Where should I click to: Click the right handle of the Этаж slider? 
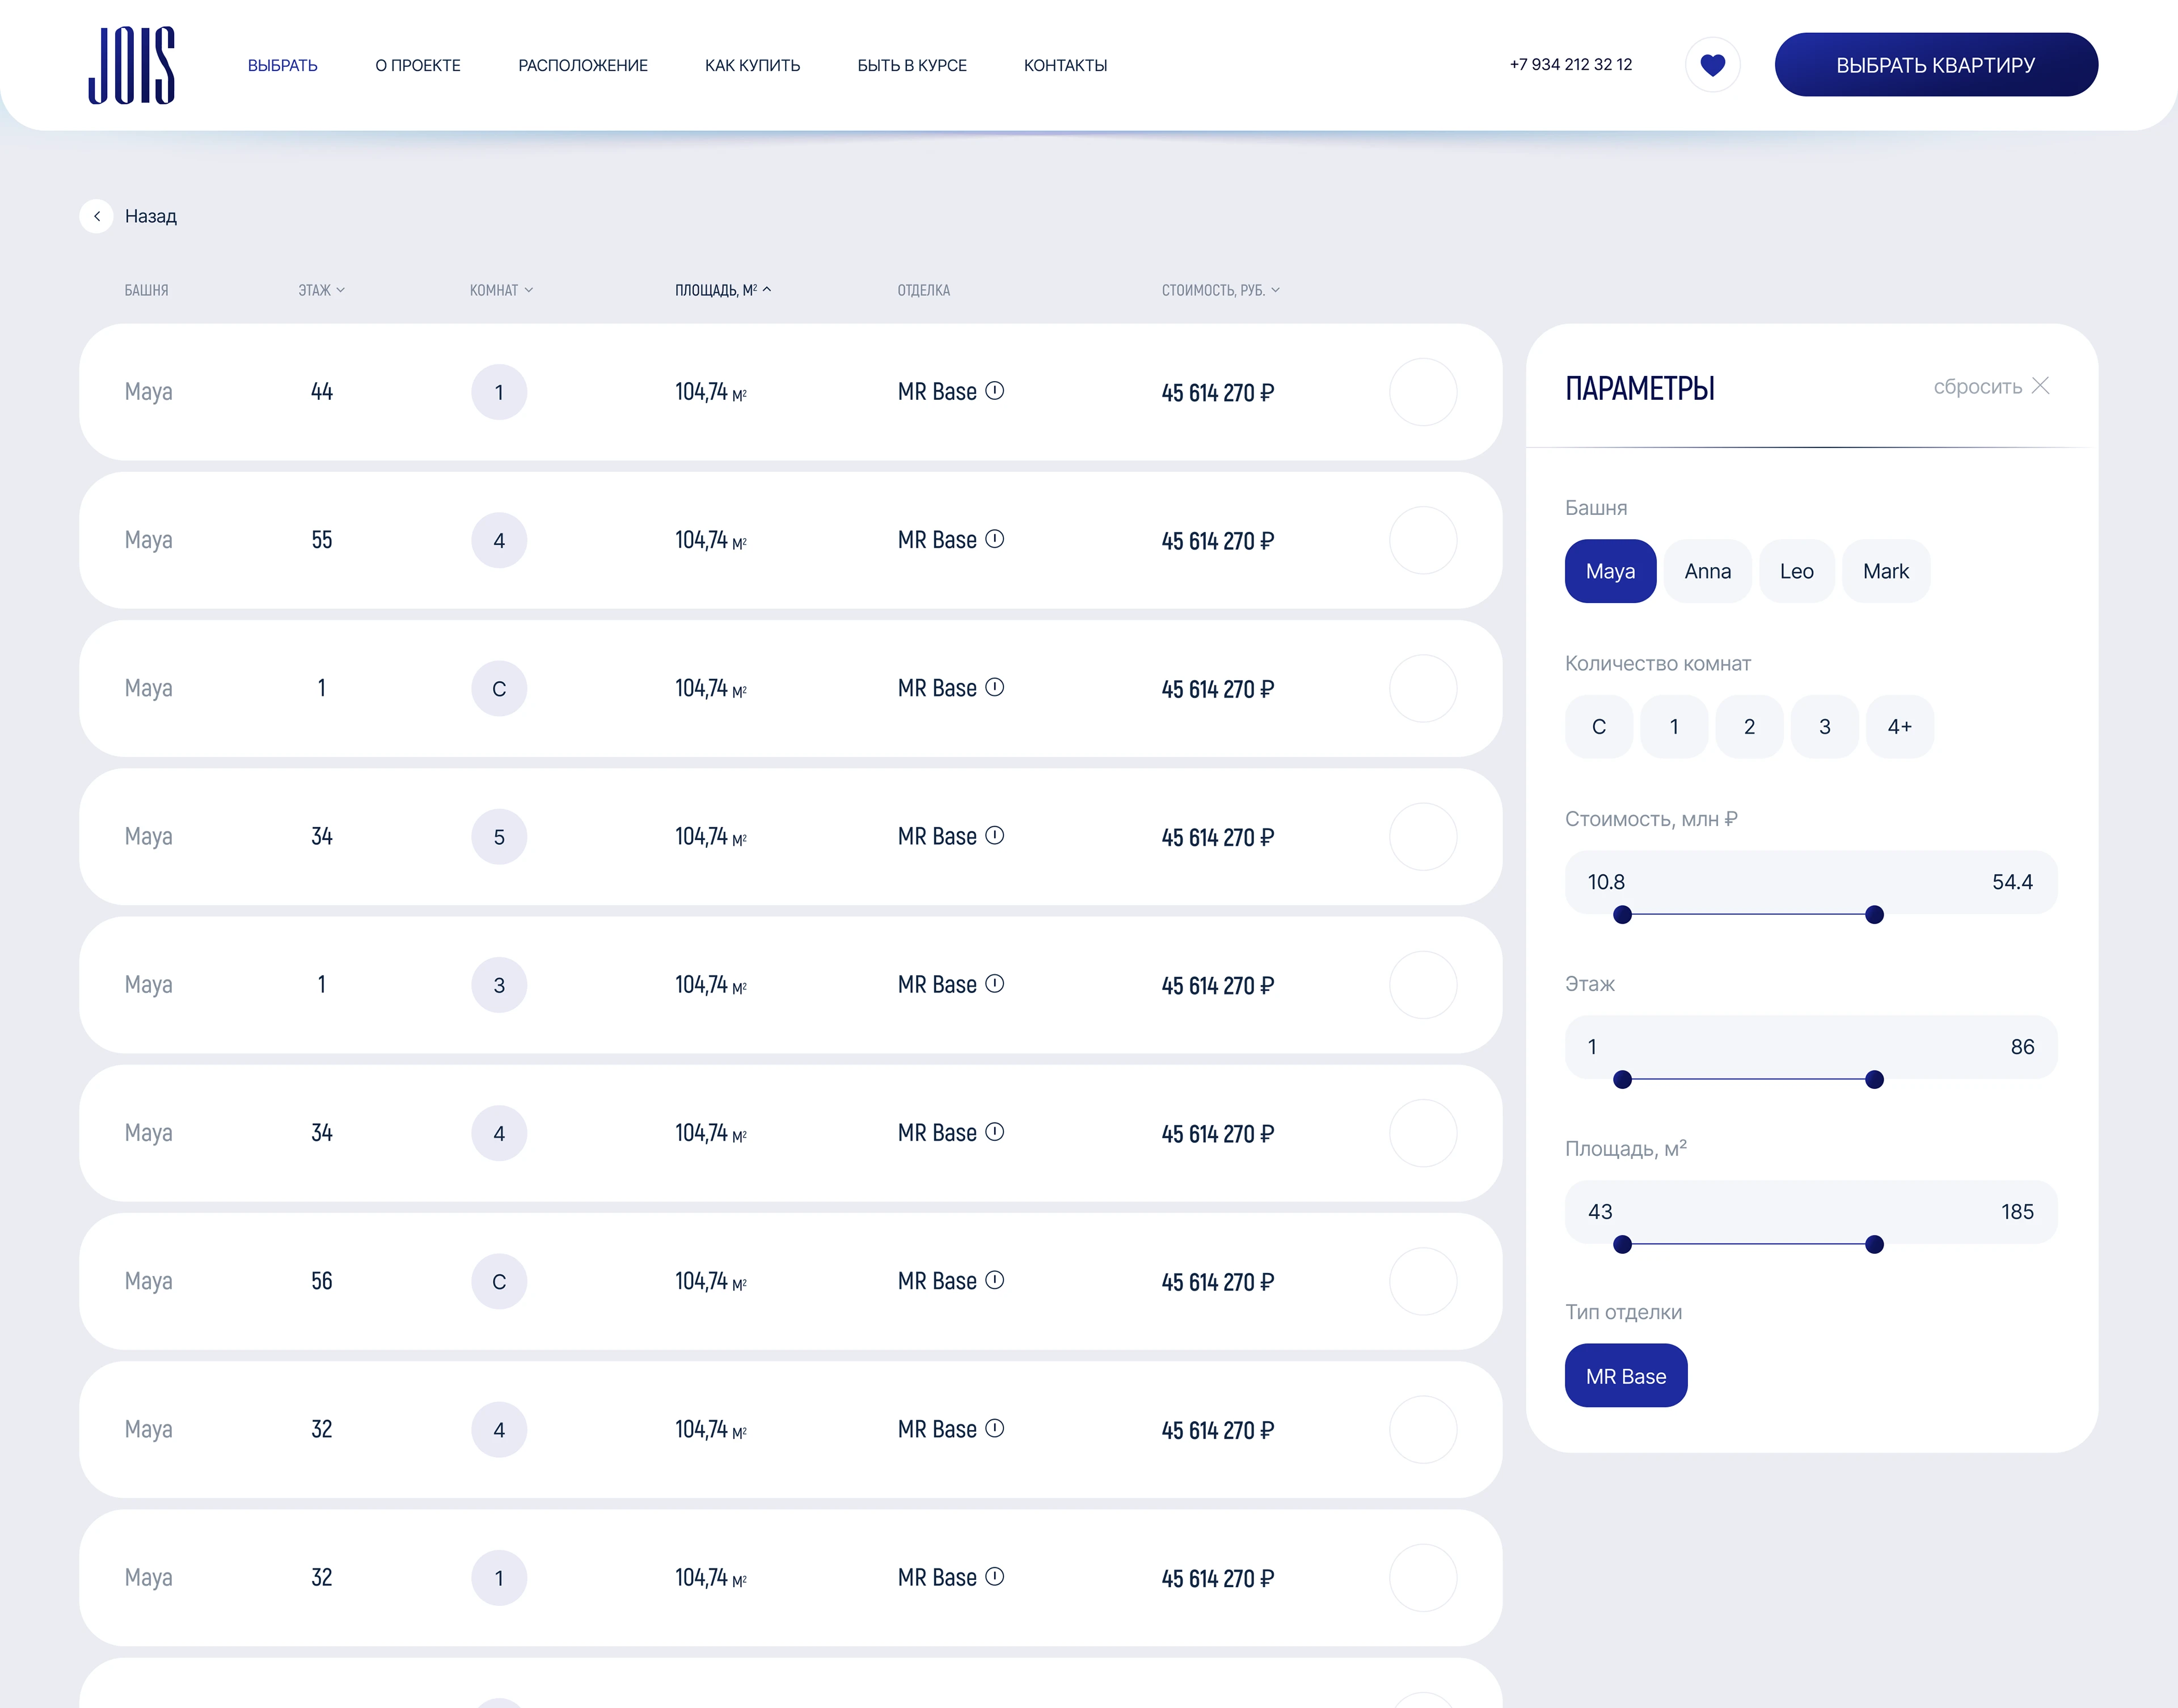pos(1874,1080)
